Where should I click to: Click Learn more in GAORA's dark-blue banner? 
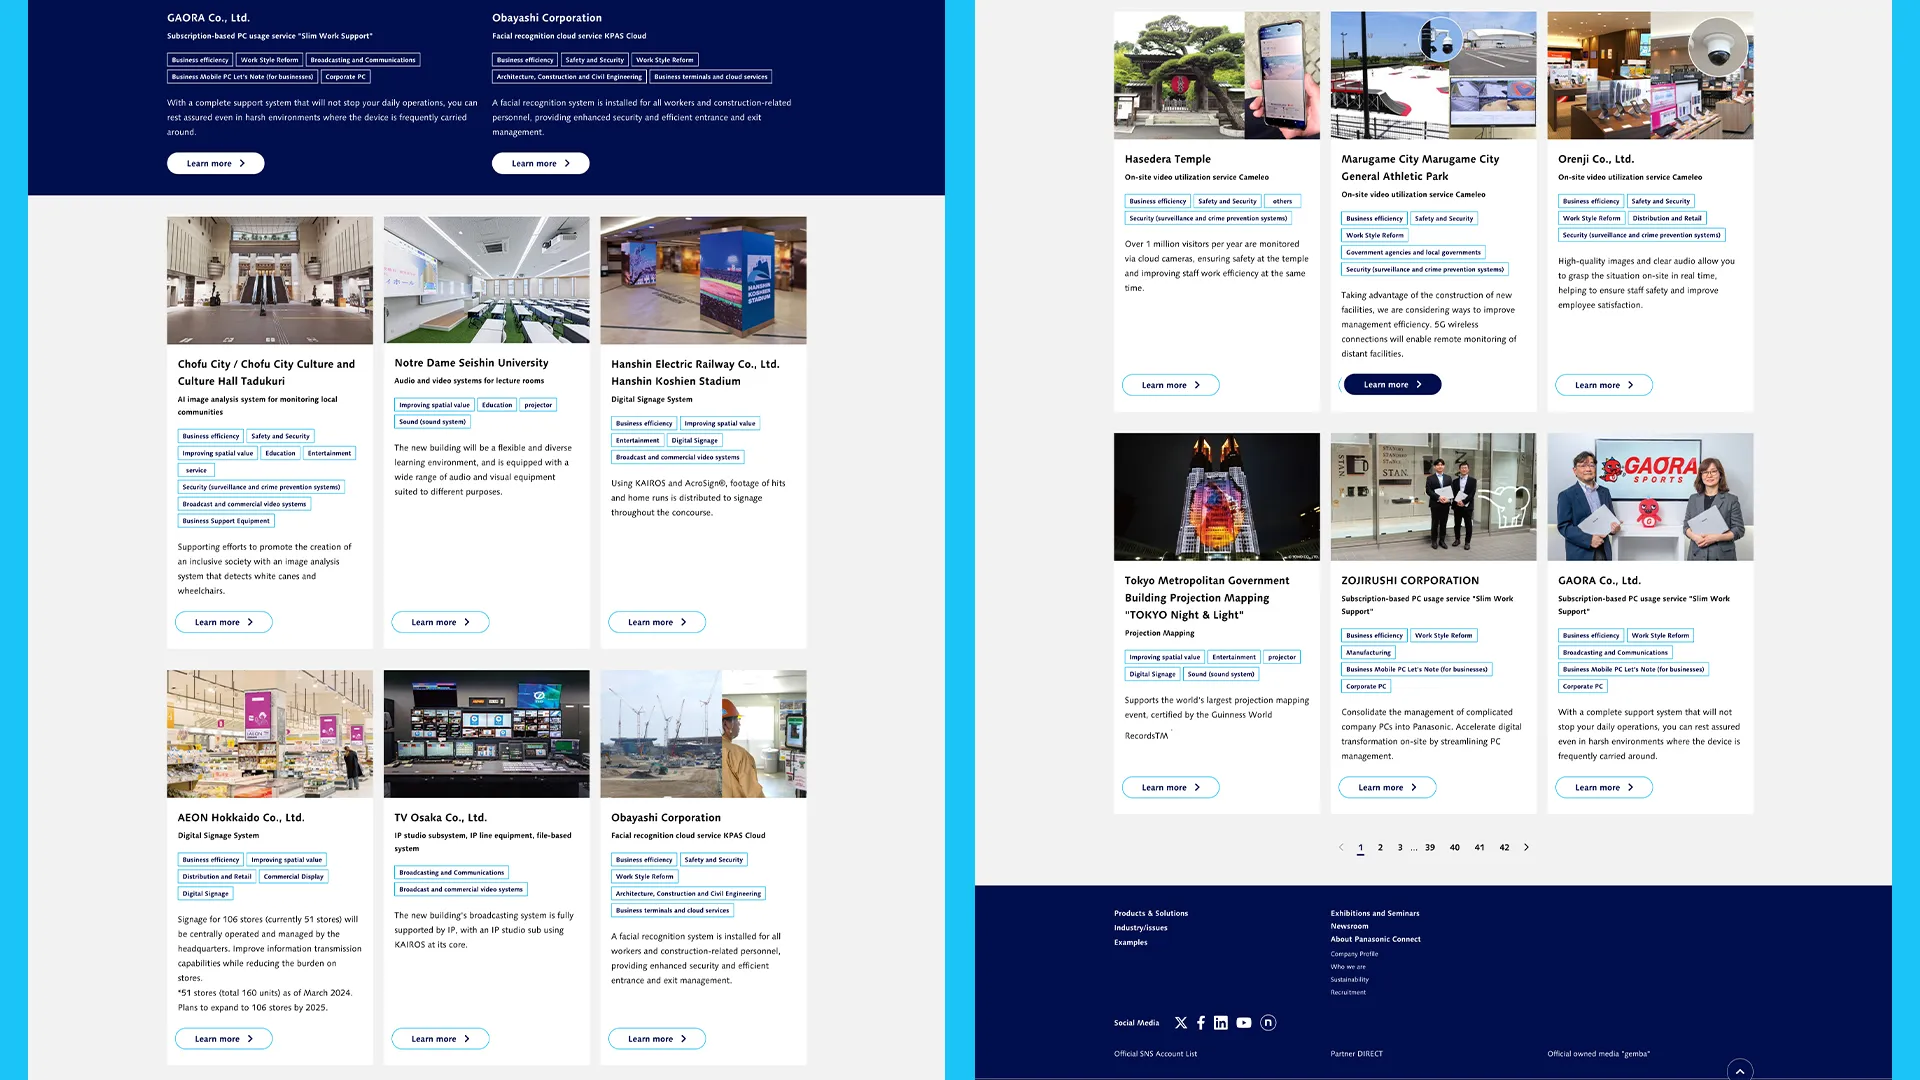pyautogui.click(x=216, y=163)
